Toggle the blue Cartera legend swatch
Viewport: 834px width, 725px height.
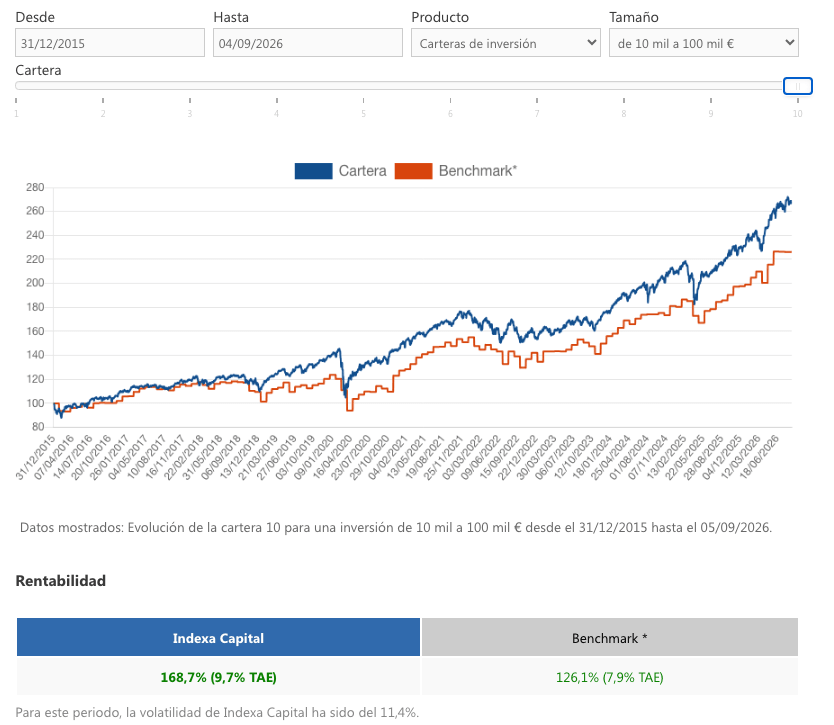pos(313,171)
